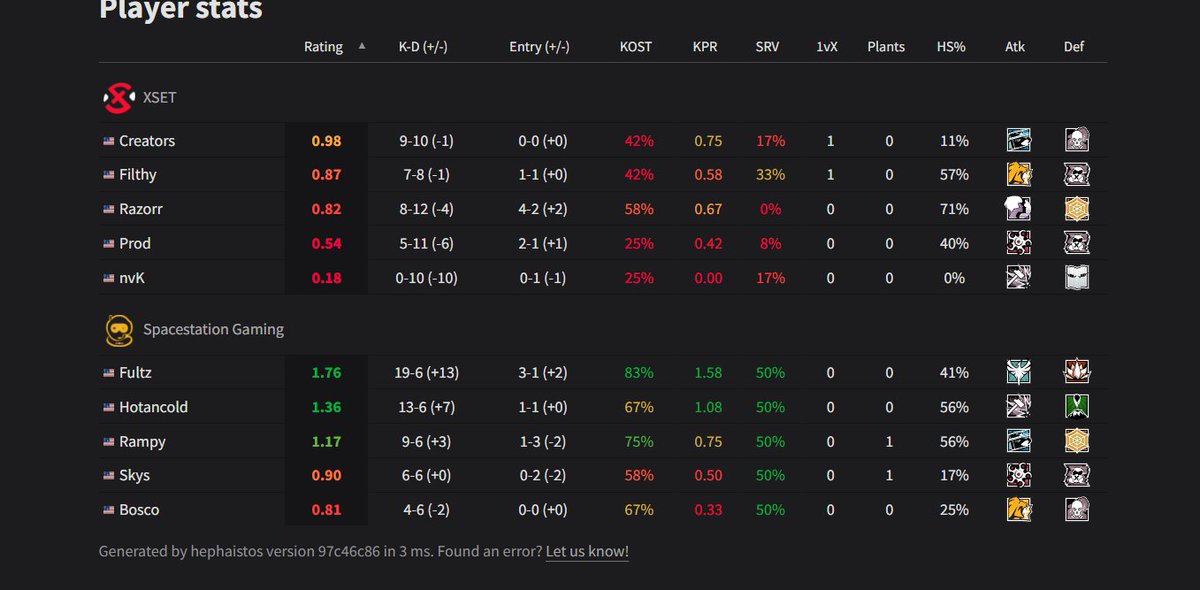1200x590 pixels.
Task: Click the Atk column header
Action: click(x=1016, y=46)
